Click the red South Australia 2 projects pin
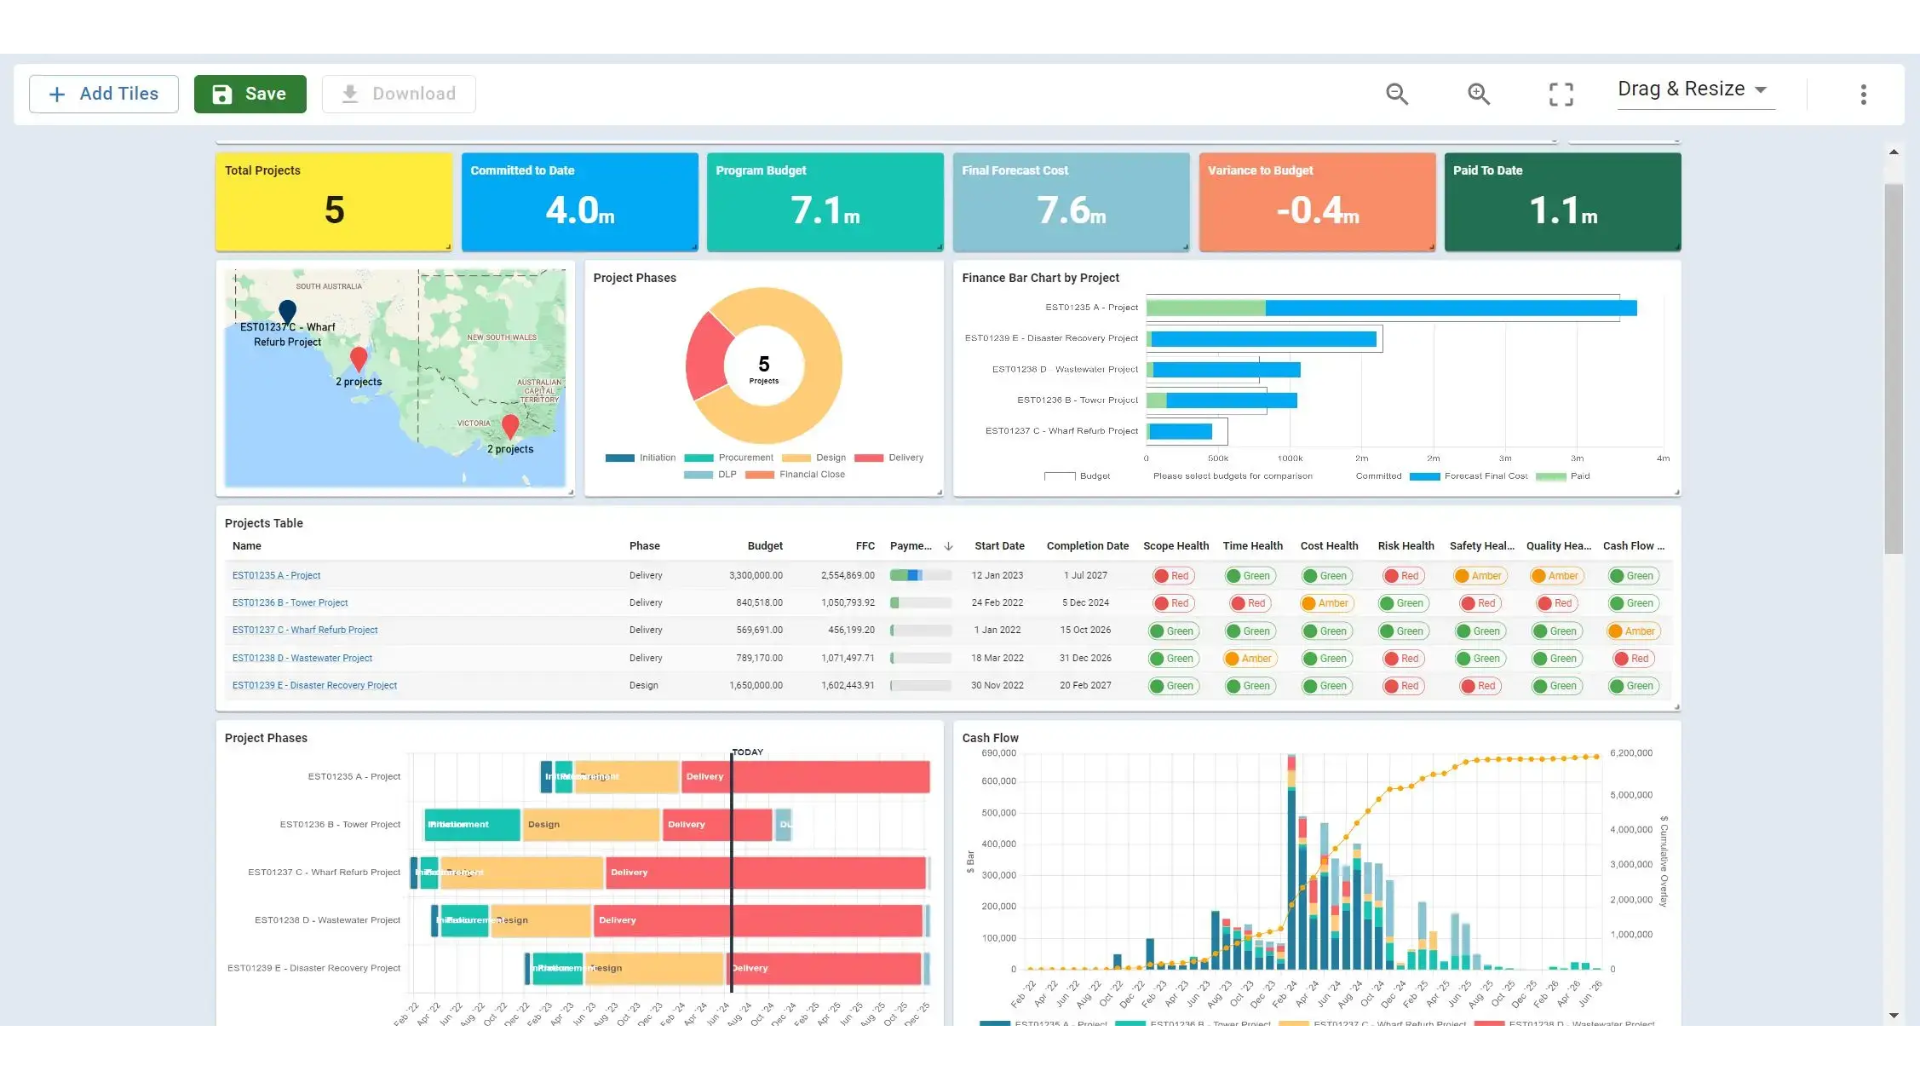 tap(359, 359)
